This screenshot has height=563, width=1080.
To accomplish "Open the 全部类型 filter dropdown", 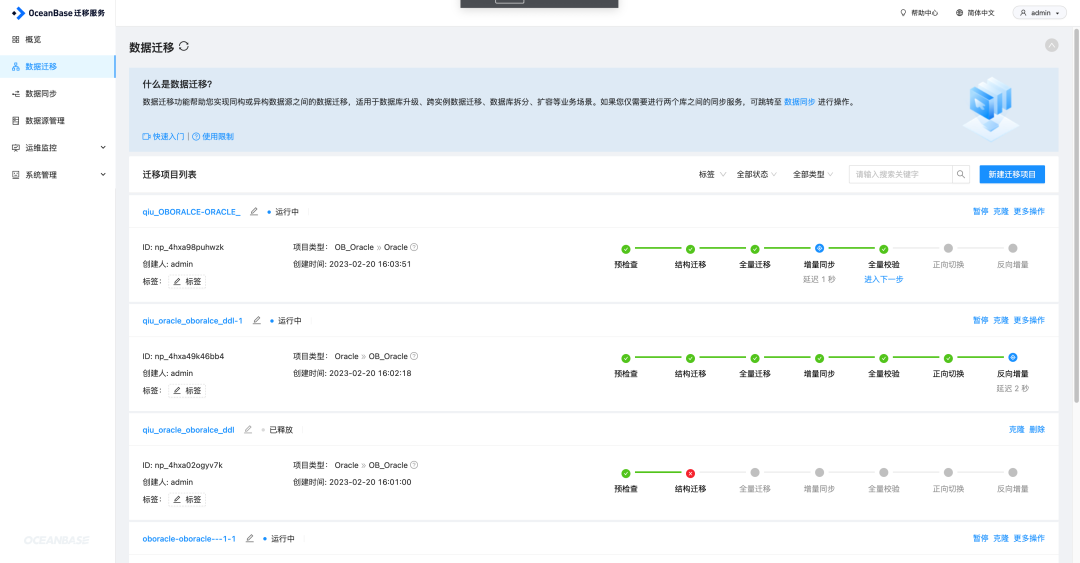I will tap(813, 174).
